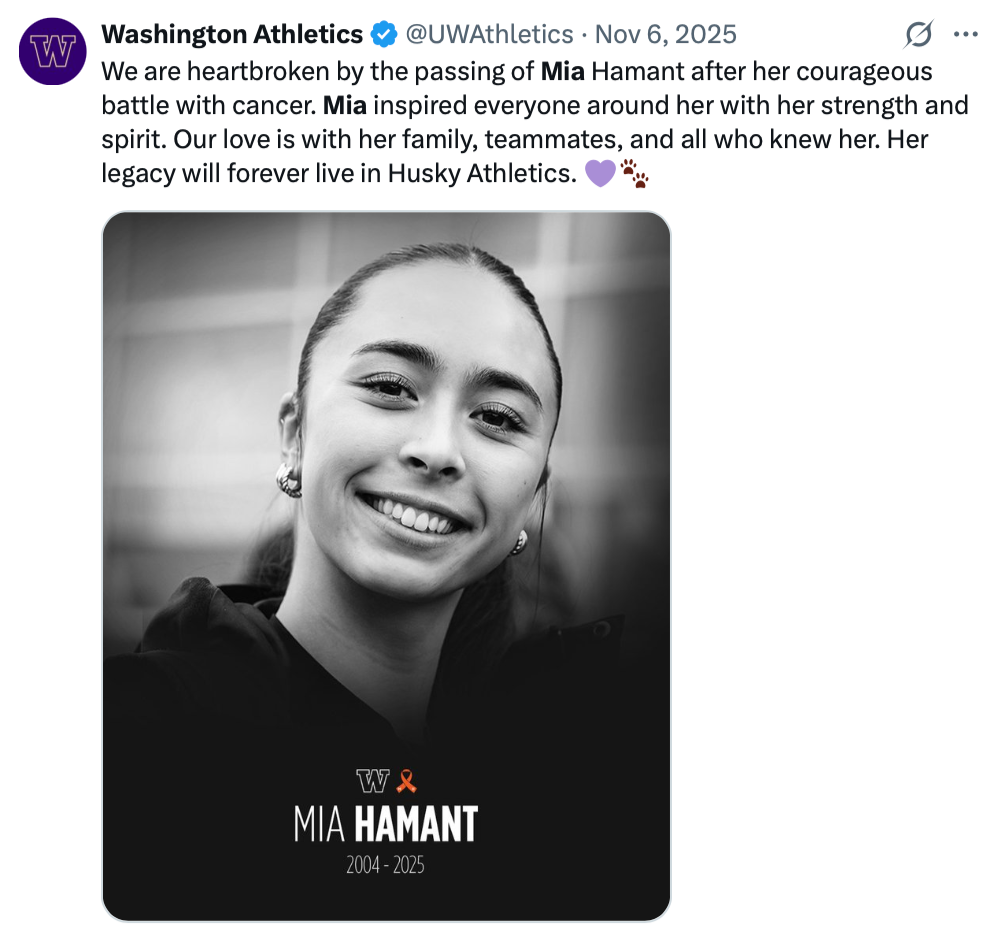
Task: Click the second bold "Mia" starting a sentence
Action: click(345, 105)
